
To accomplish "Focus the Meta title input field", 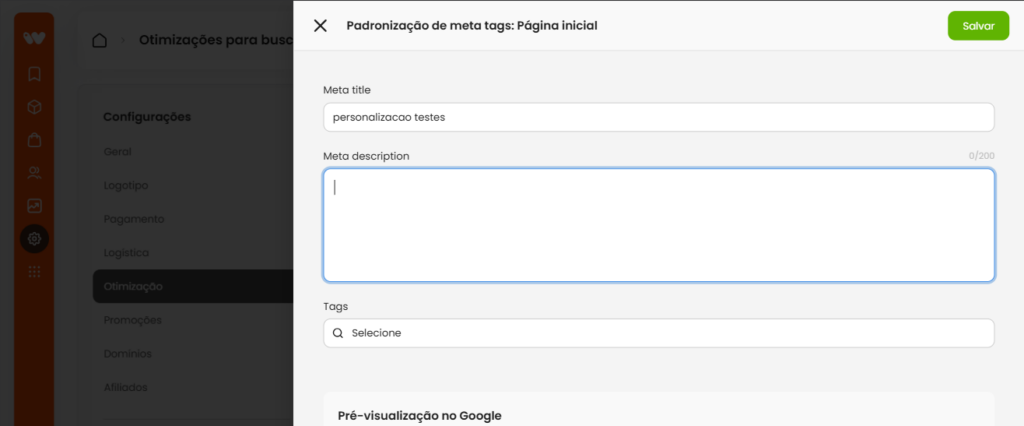I will (659, 118).
